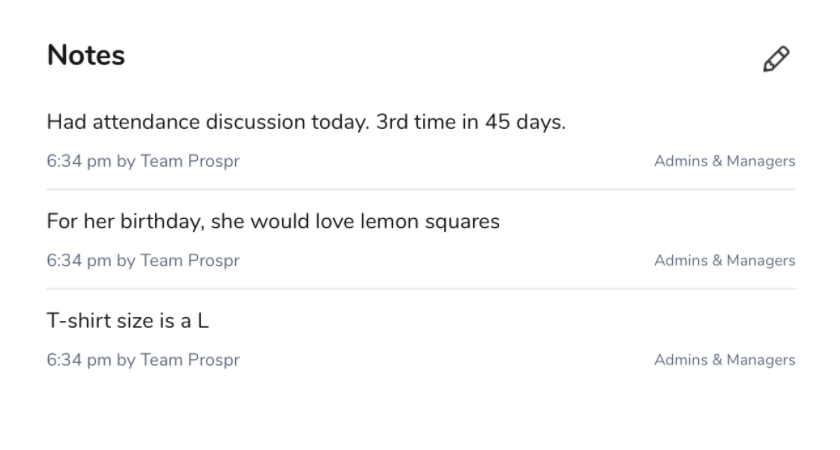
Task: Select the T-shirt size note text
Action: [x=127, y=321]
